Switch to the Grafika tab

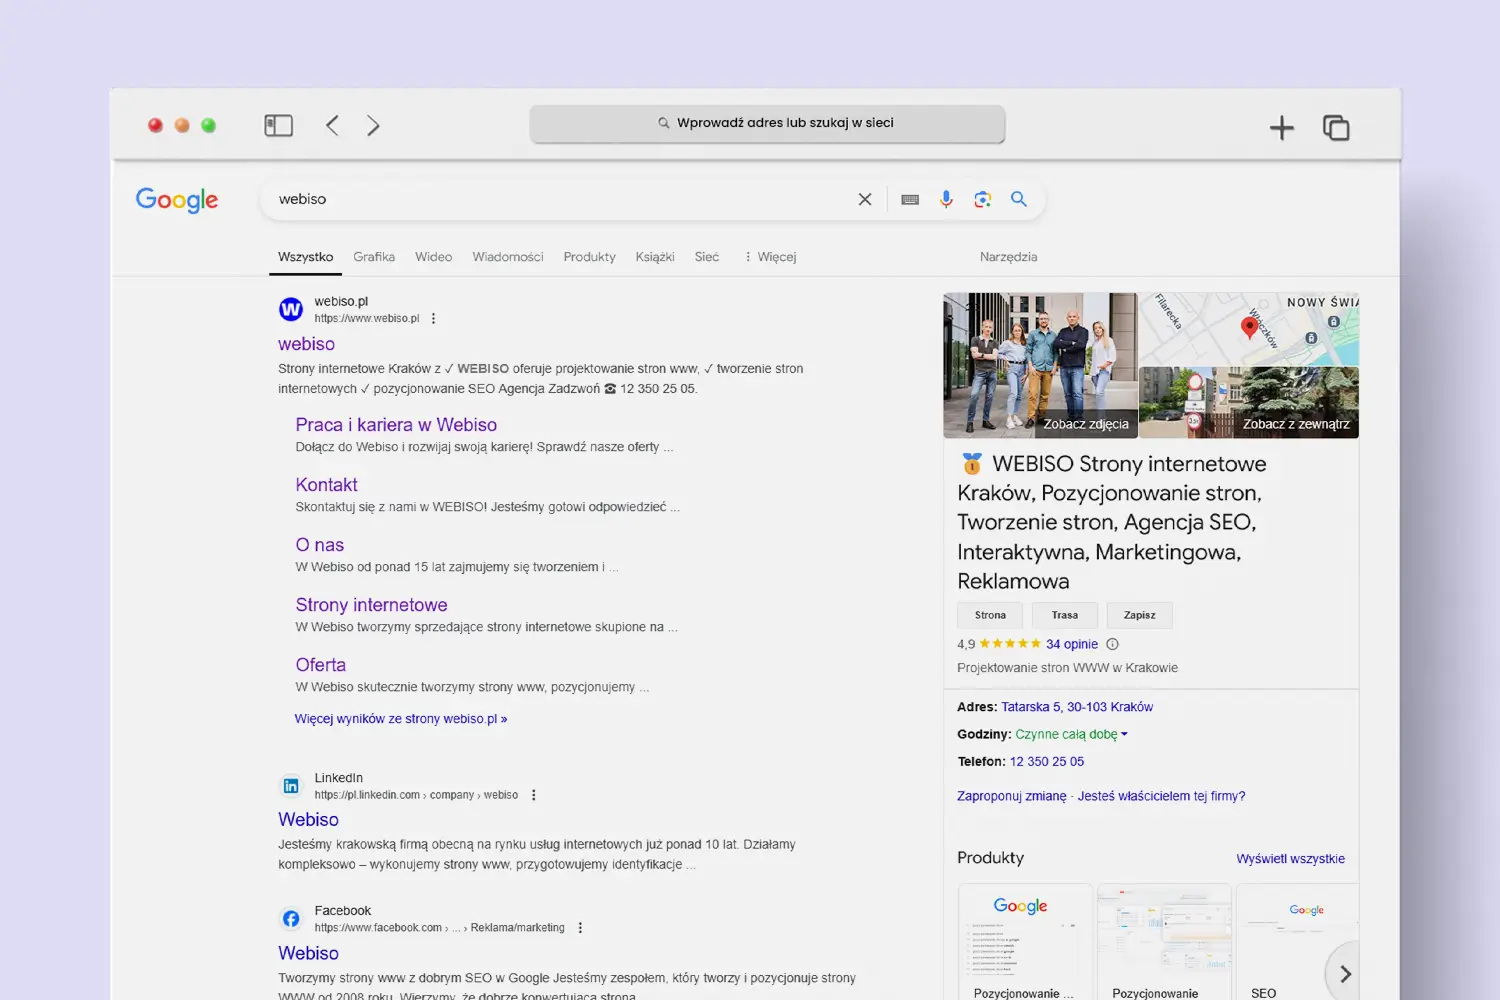[x=374, y=257]
